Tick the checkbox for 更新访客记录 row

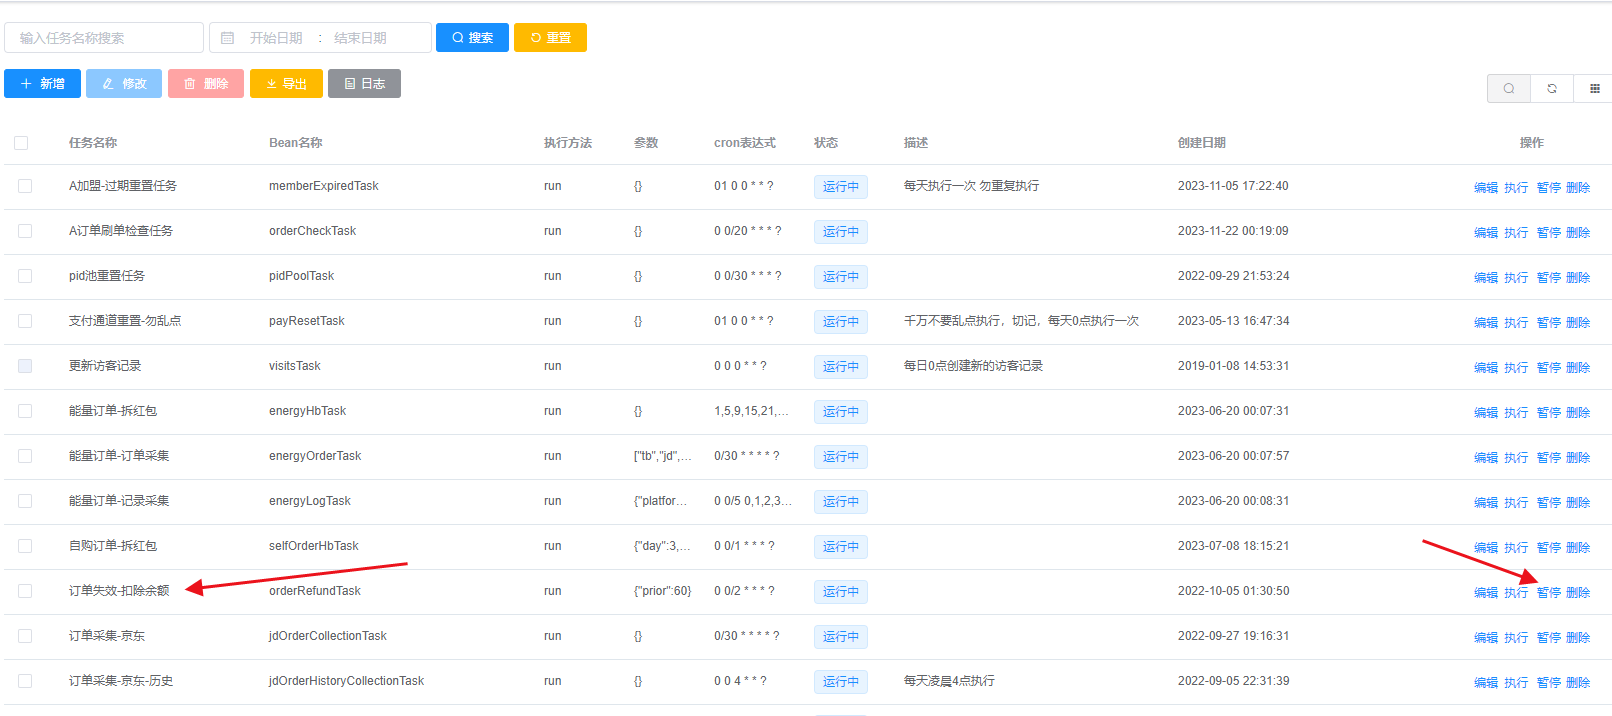tap(25, 366)
